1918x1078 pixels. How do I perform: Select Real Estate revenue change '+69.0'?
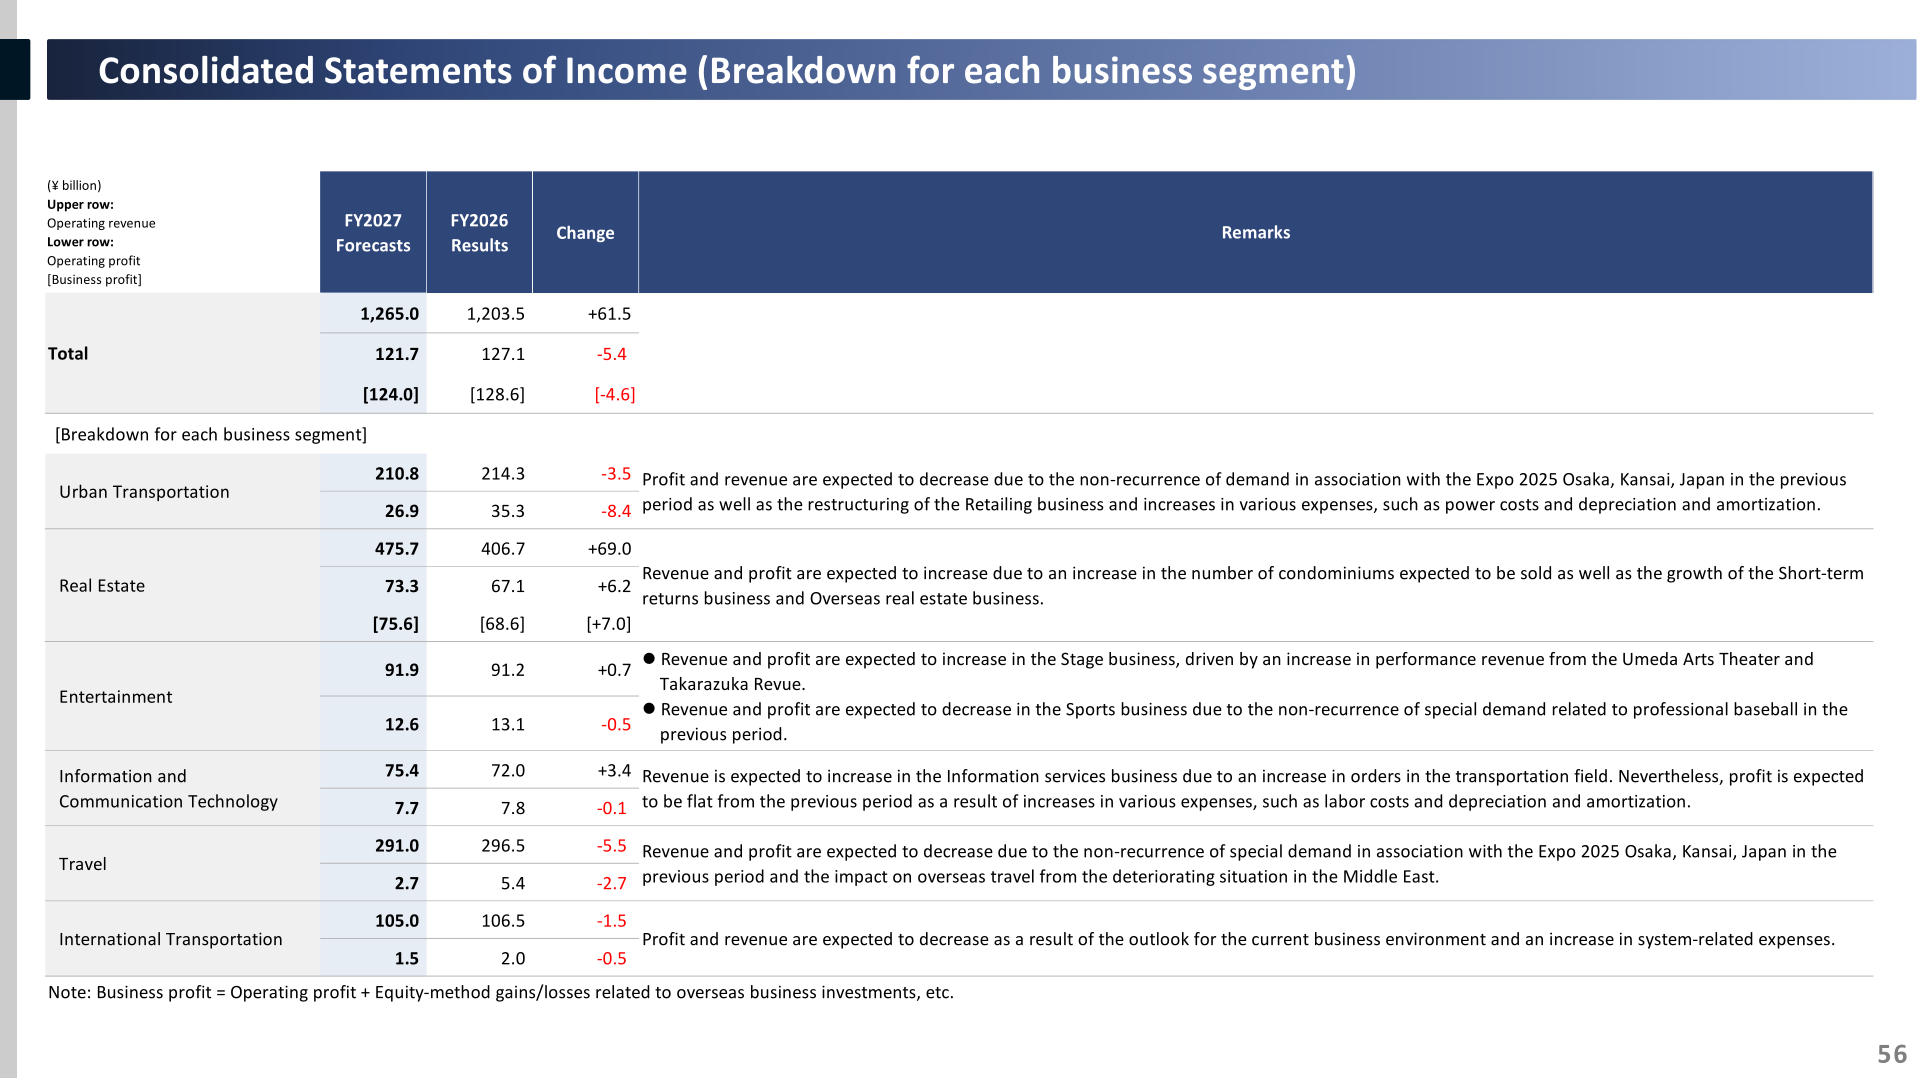[609, 549]
